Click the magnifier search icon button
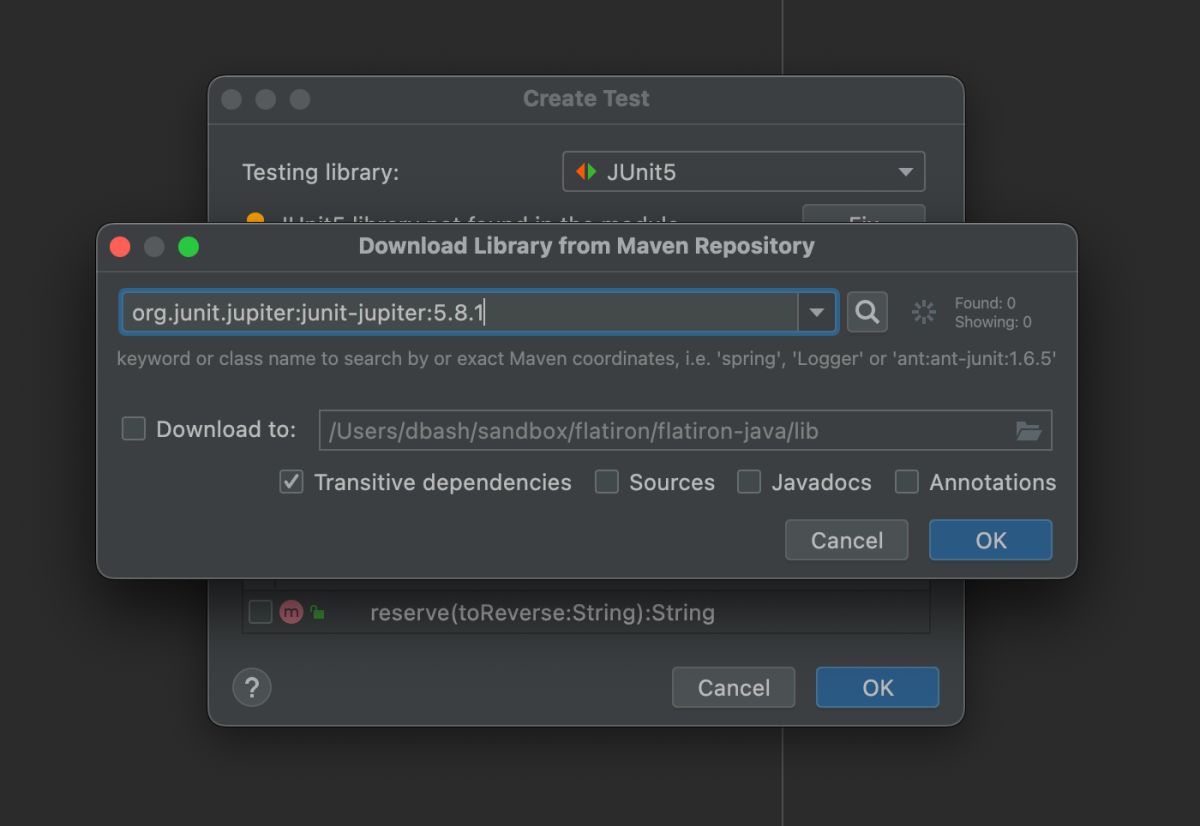The image size is (1200, 826). [x=867, y=312]
